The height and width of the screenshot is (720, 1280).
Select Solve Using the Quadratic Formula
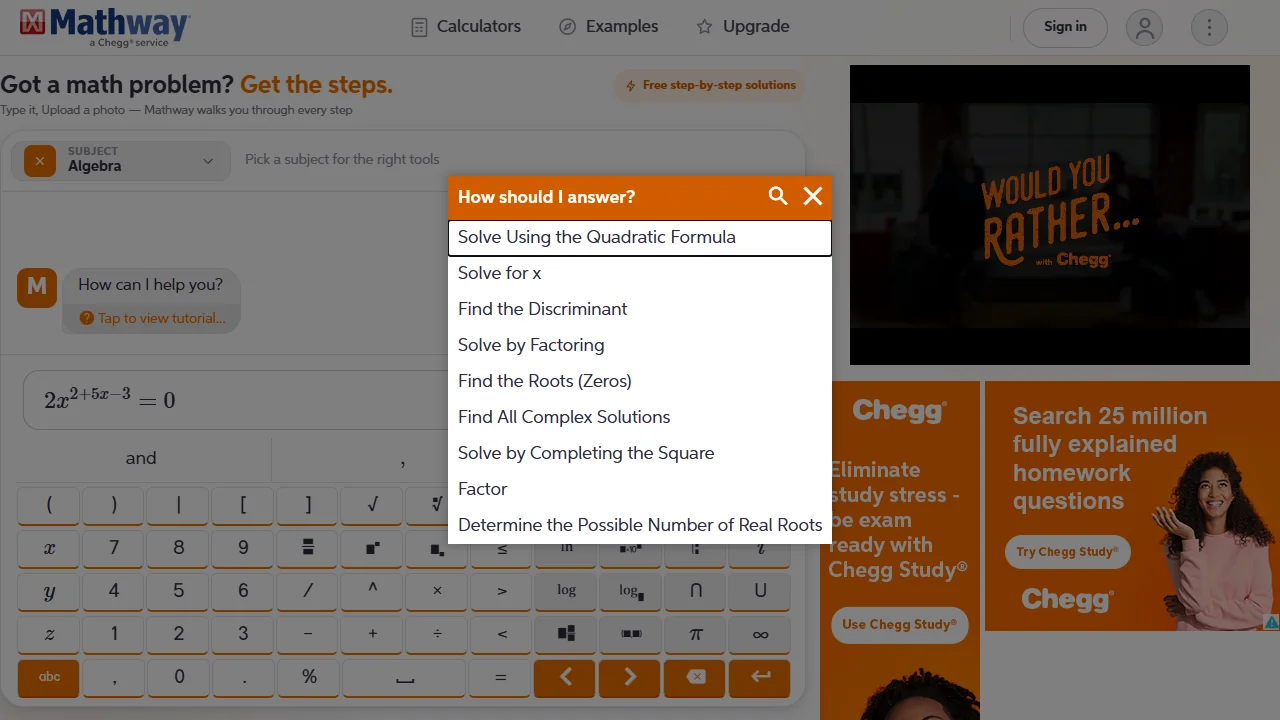(x=640, y=237)
